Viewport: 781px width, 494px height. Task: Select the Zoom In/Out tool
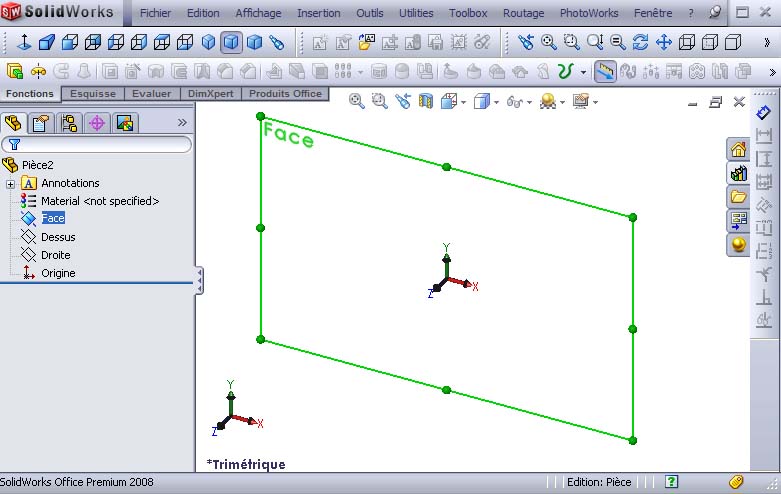pyautogui.click(x=595, y=42)
